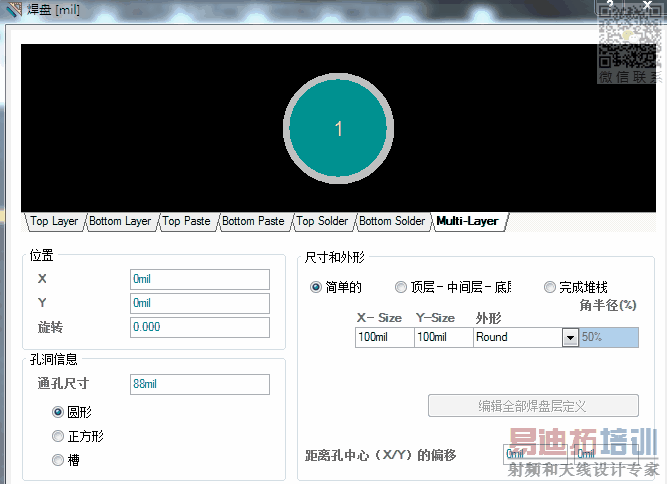
Task: Select the Top Solder tab
Action: pyautogui.click(x=322, y=222)
